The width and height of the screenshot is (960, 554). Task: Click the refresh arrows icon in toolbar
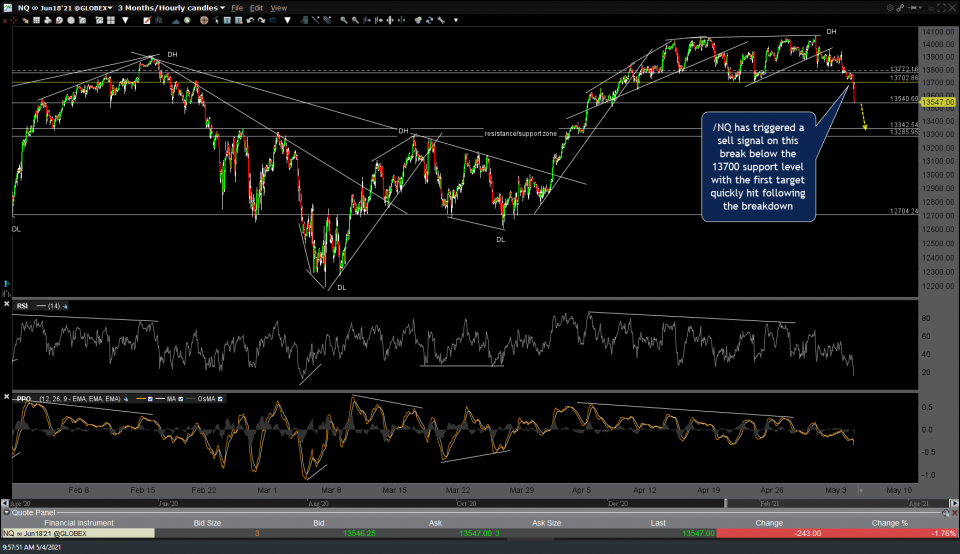pyautogui.click(x=430, y=20)
